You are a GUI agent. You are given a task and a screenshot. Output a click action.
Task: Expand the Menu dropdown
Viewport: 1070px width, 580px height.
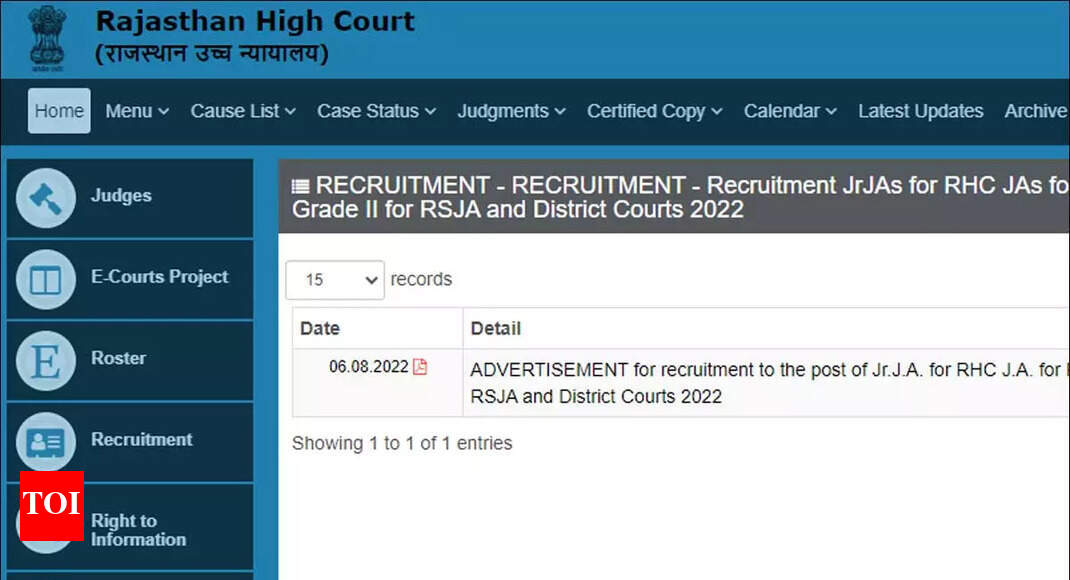[136, 111]
